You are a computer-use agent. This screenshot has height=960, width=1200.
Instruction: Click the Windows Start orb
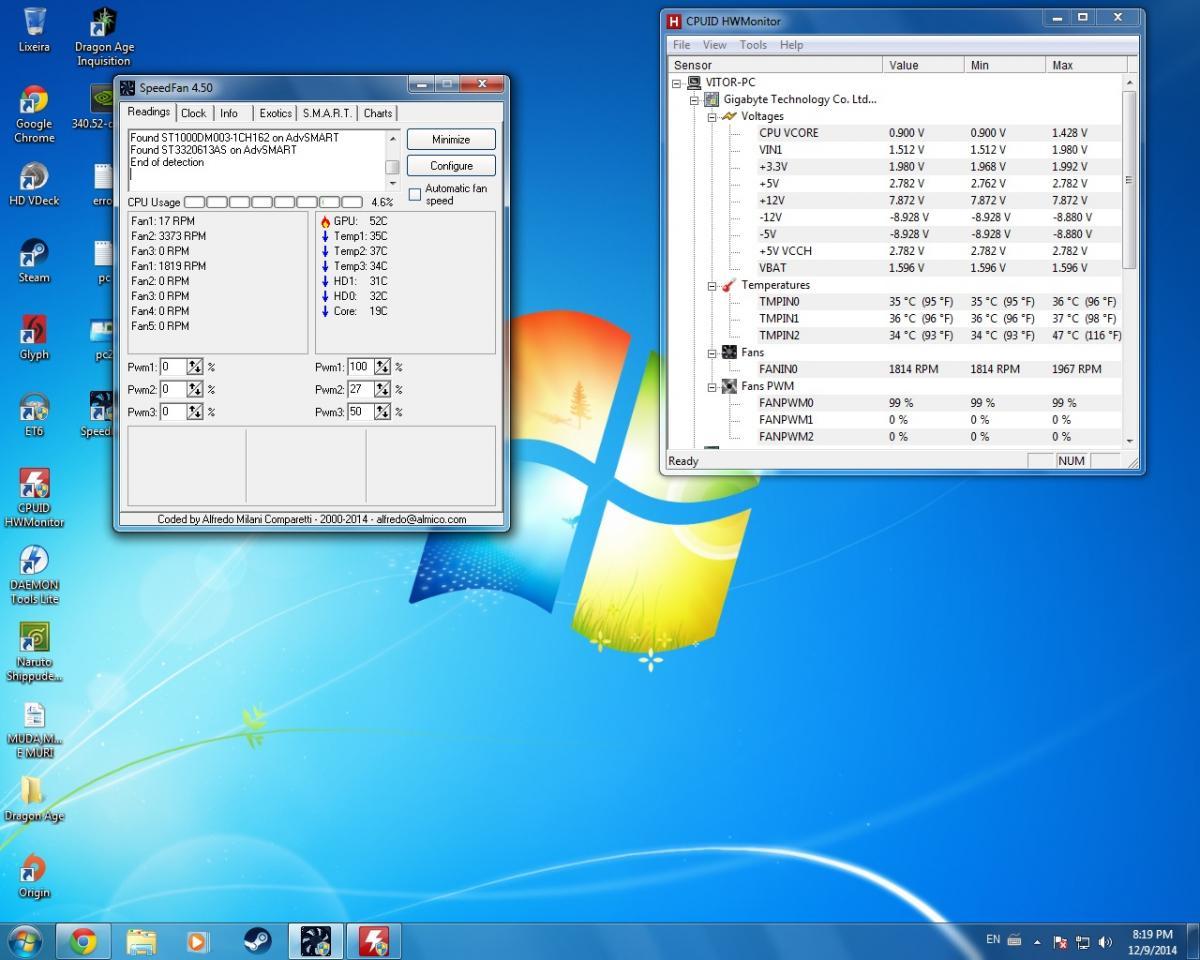click(x=24, y=941)
